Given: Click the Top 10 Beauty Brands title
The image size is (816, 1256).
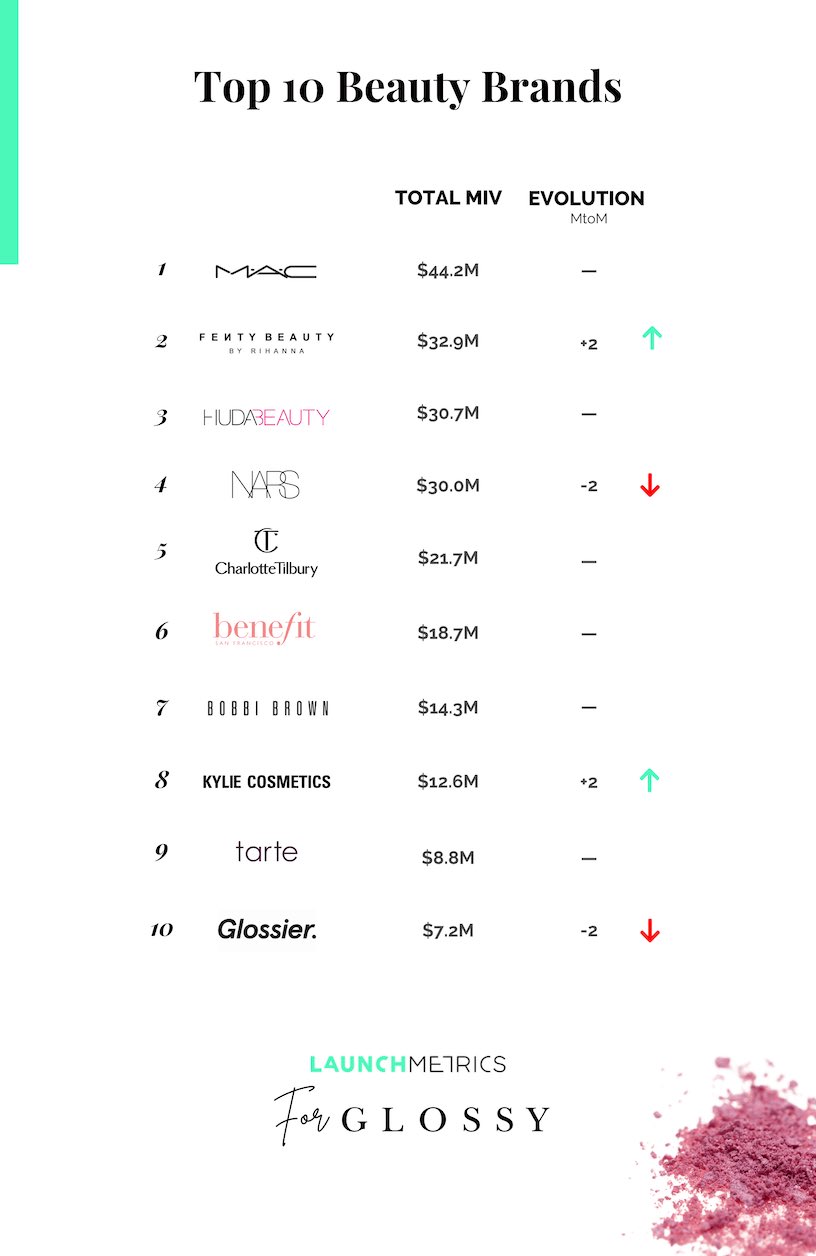Looking at the screenshot, I should pyautogui.click(x=408, y=88).
